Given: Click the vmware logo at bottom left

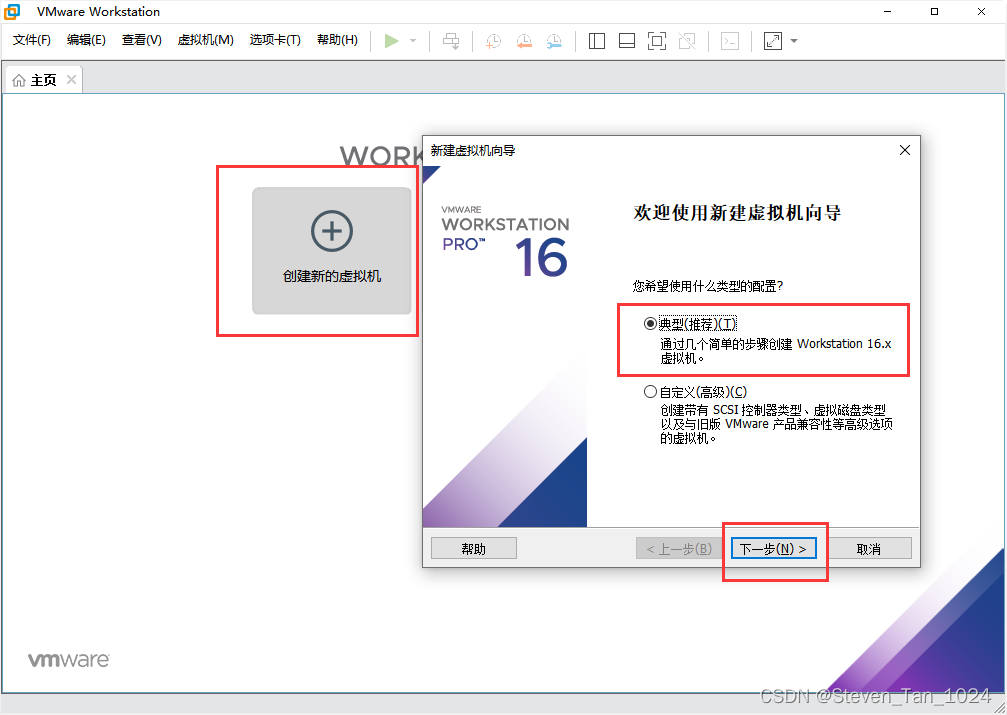Looking at the screenshot, I should click(69, 660).
